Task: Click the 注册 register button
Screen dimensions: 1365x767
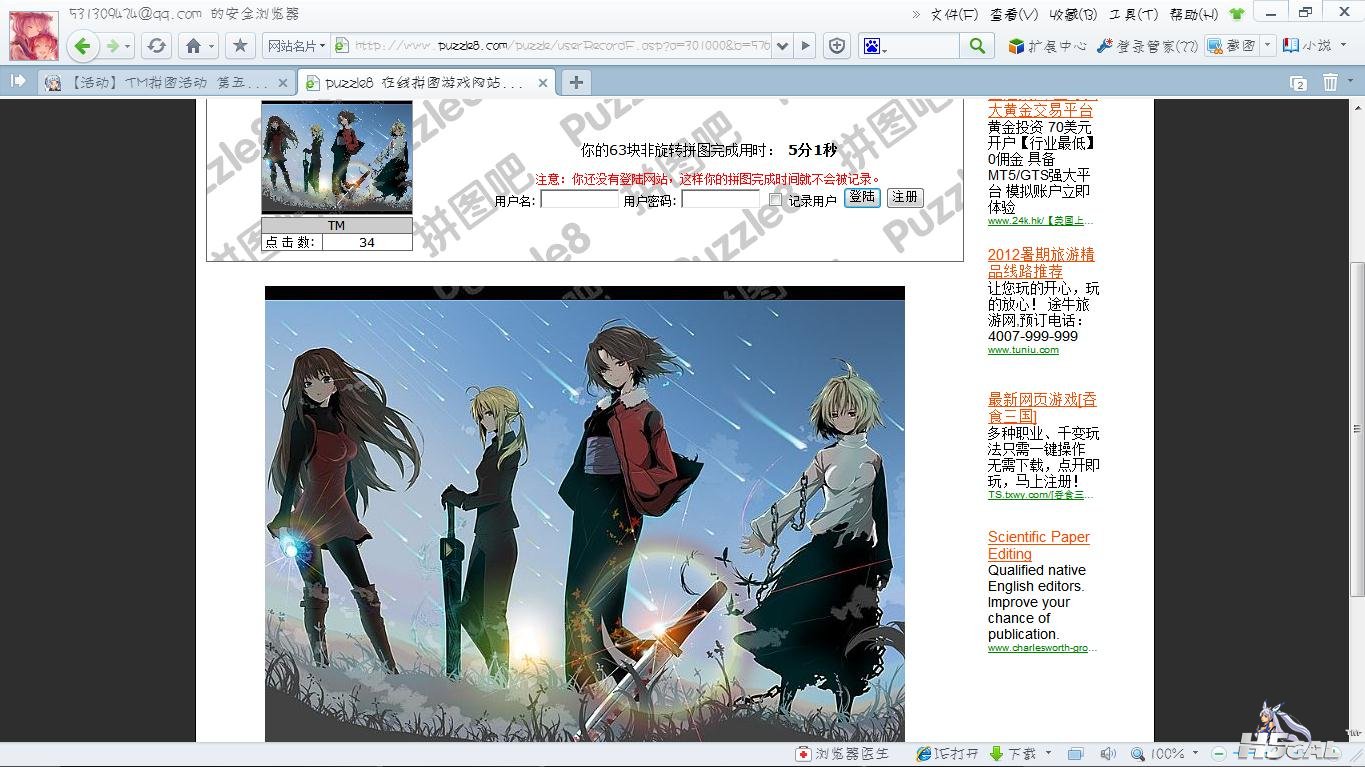Action: 905,198
